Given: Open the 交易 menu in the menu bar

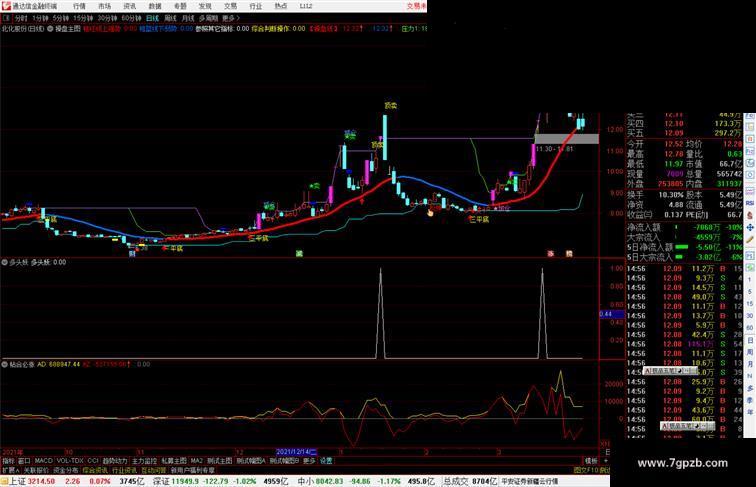Looking at the screenshot, I should click(x=230, y=6).
